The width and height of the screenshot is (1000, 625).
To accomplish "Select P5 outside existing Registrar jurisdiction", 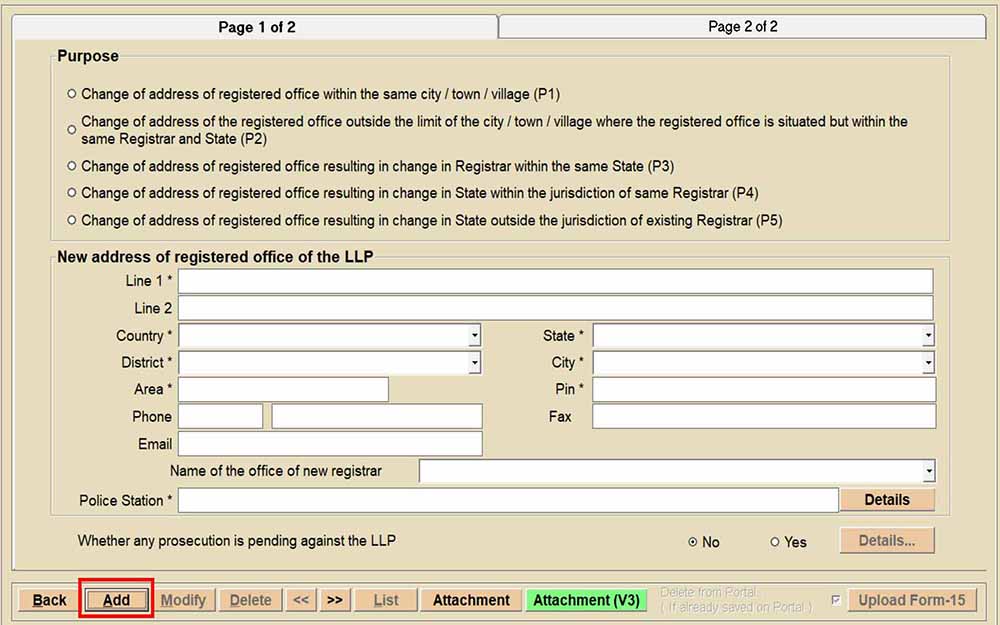I will pos(71,220).
